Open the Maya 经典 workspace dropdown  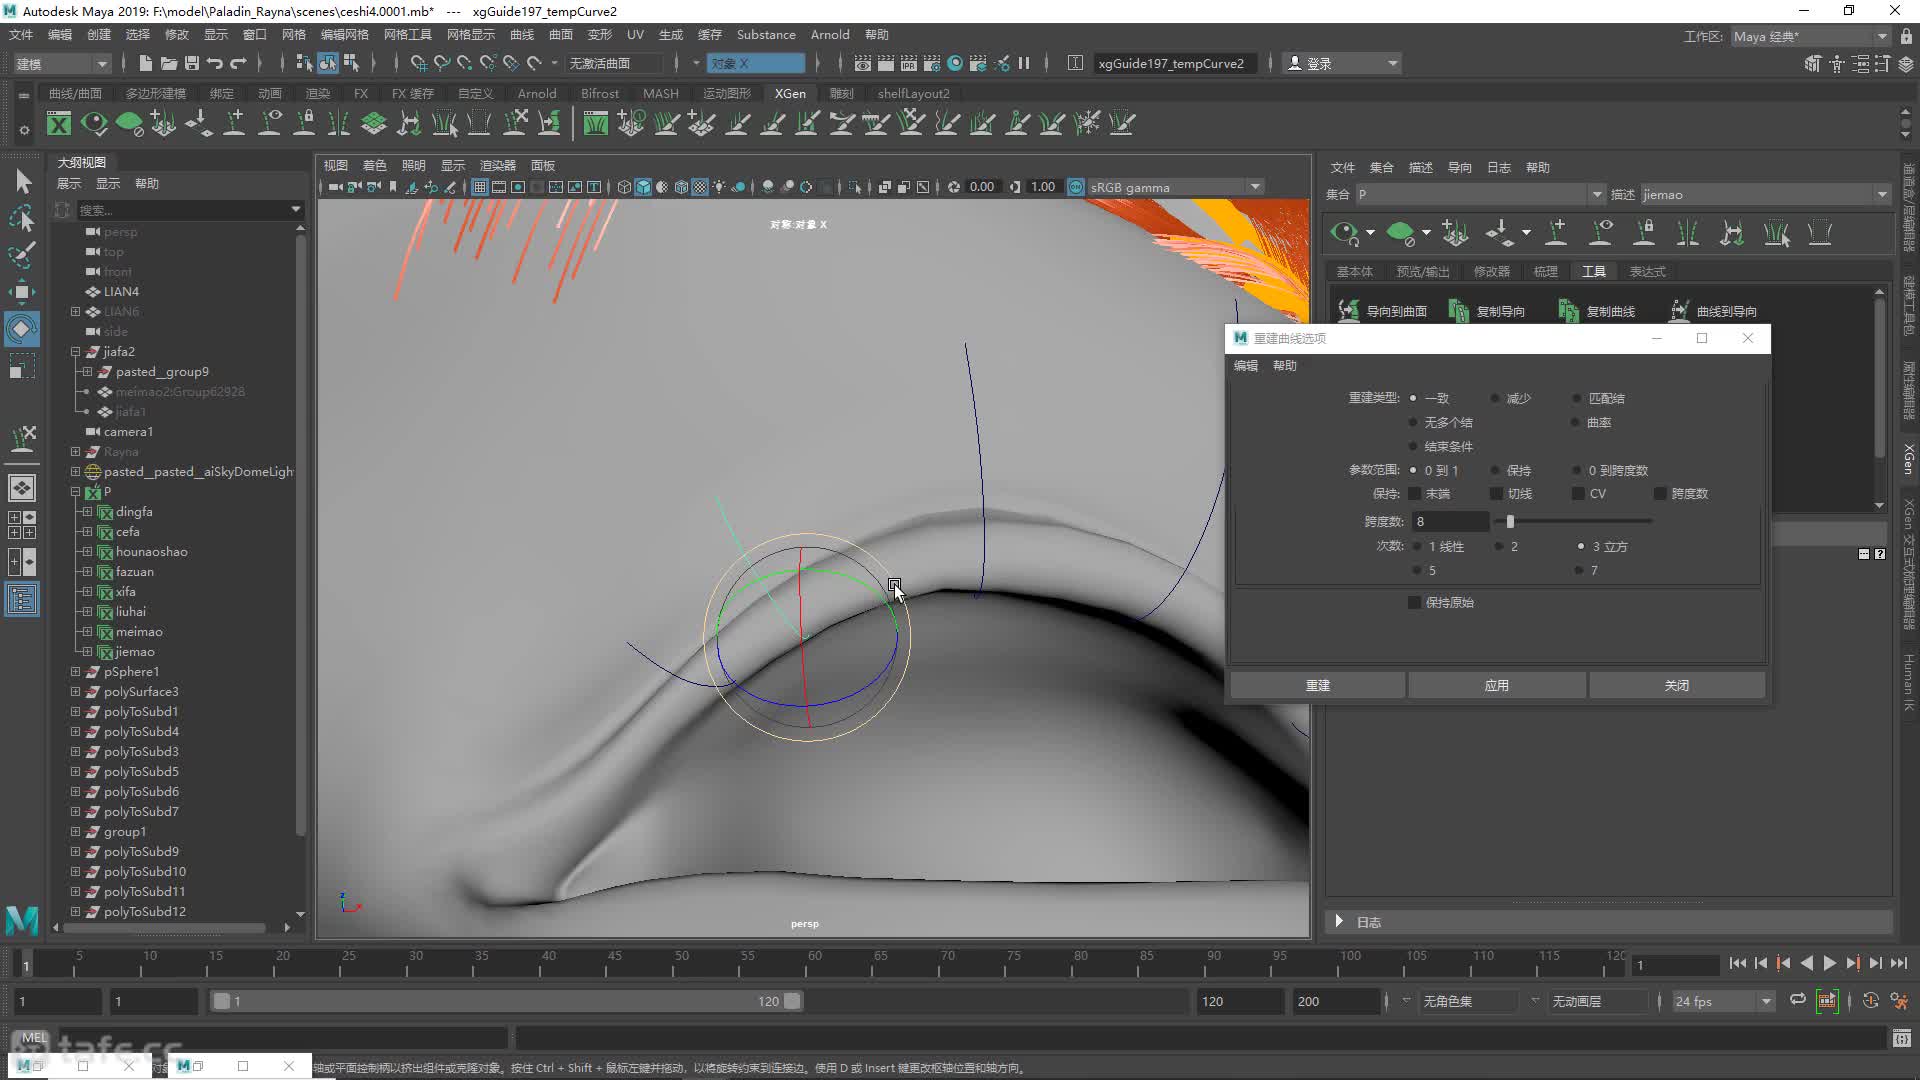tap(1810, 36)
